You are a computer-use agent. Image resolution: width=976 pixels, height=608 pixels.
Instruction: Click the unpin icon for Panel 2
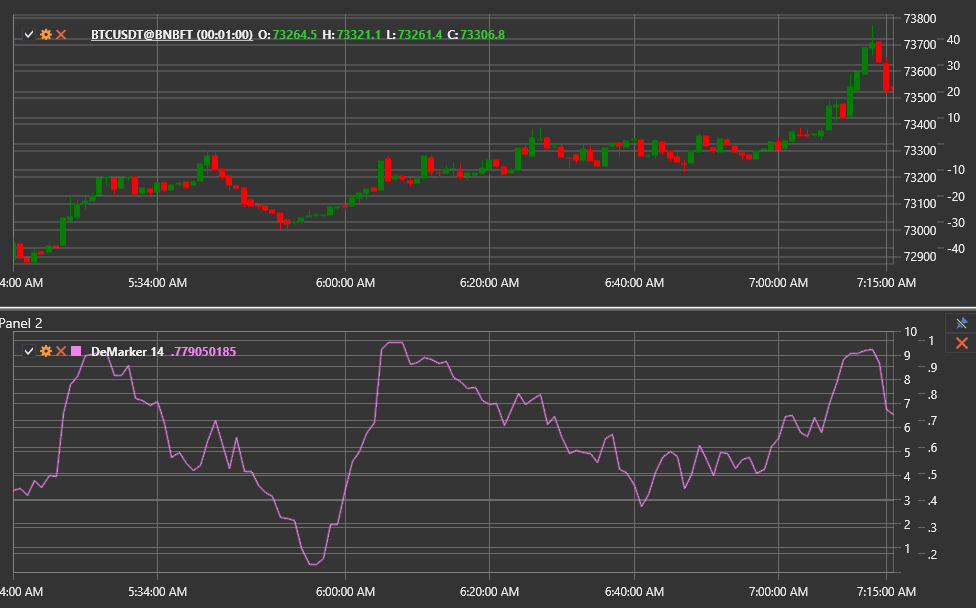(961, 323)
